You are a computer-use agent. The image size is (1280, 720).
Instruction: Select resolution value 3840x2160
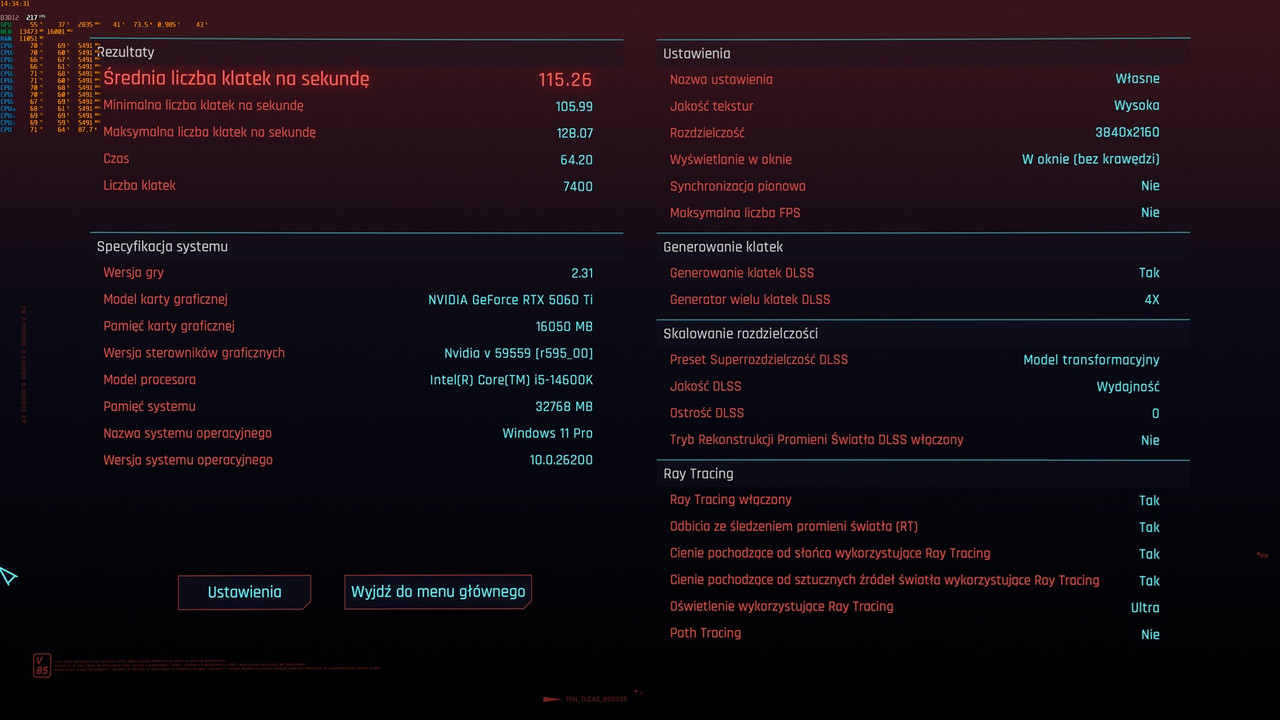[x=1127, y=133]
